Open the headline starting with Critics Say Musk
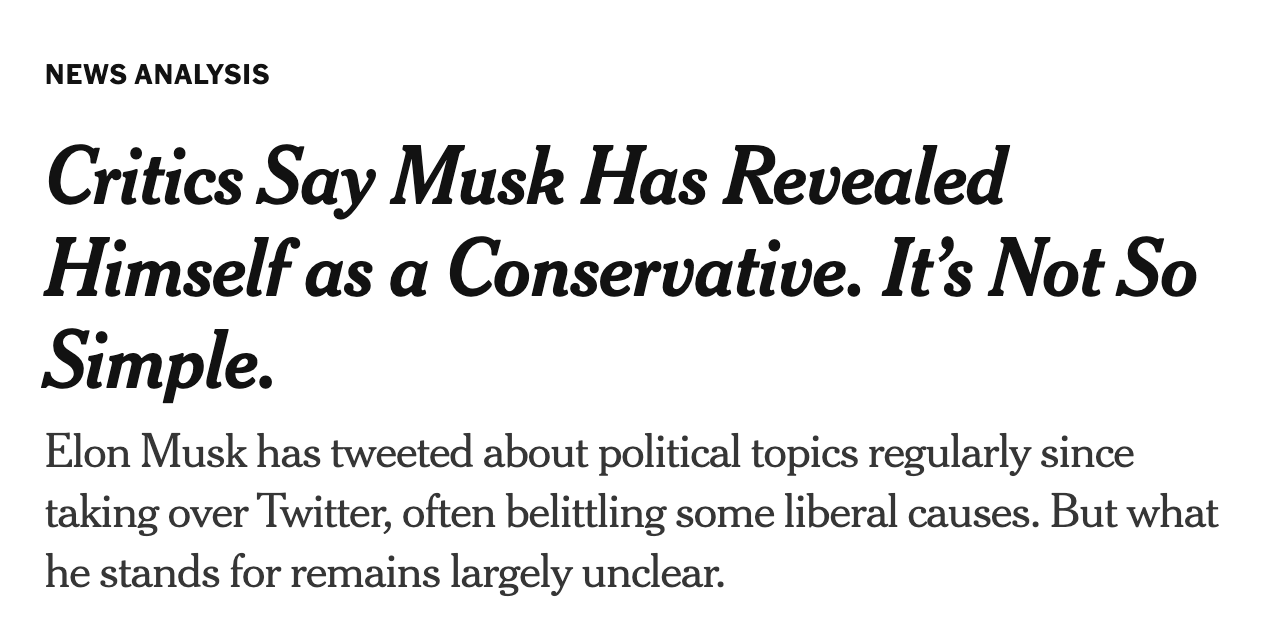This screenshot has width=1272, height=642. point(620,268)
